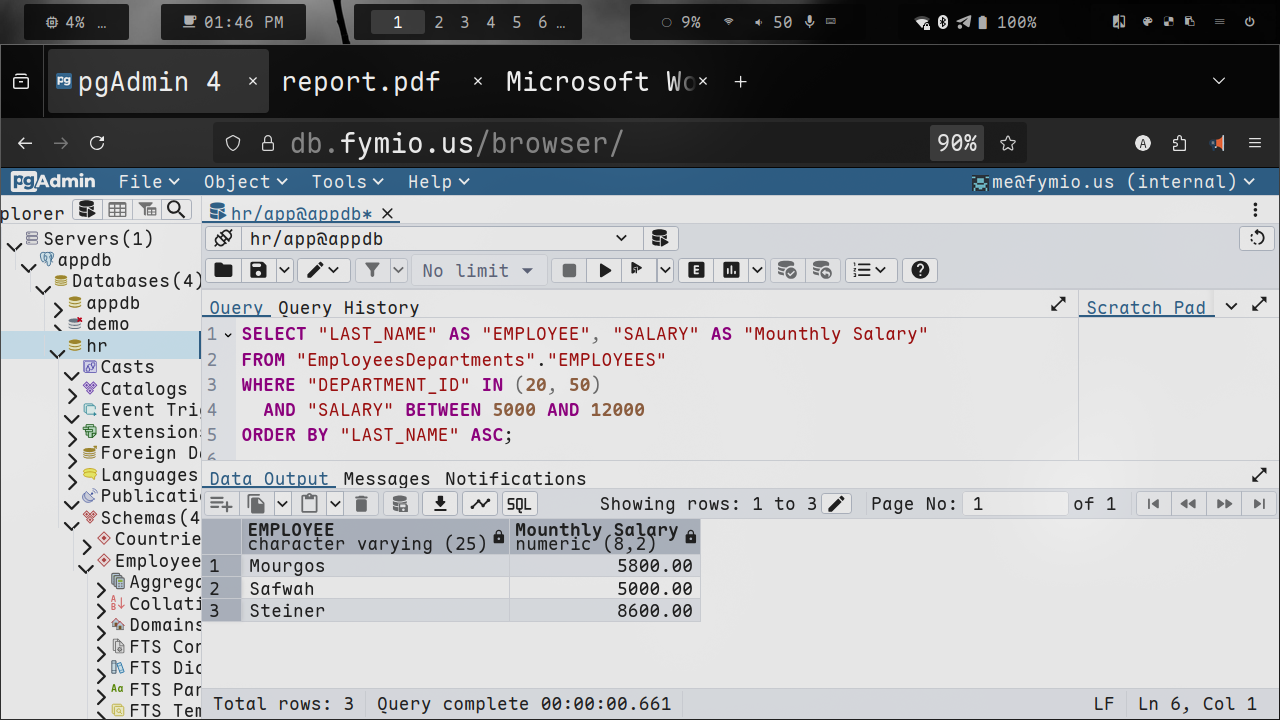Open the Graph Visualiser icon

(480, 504)
